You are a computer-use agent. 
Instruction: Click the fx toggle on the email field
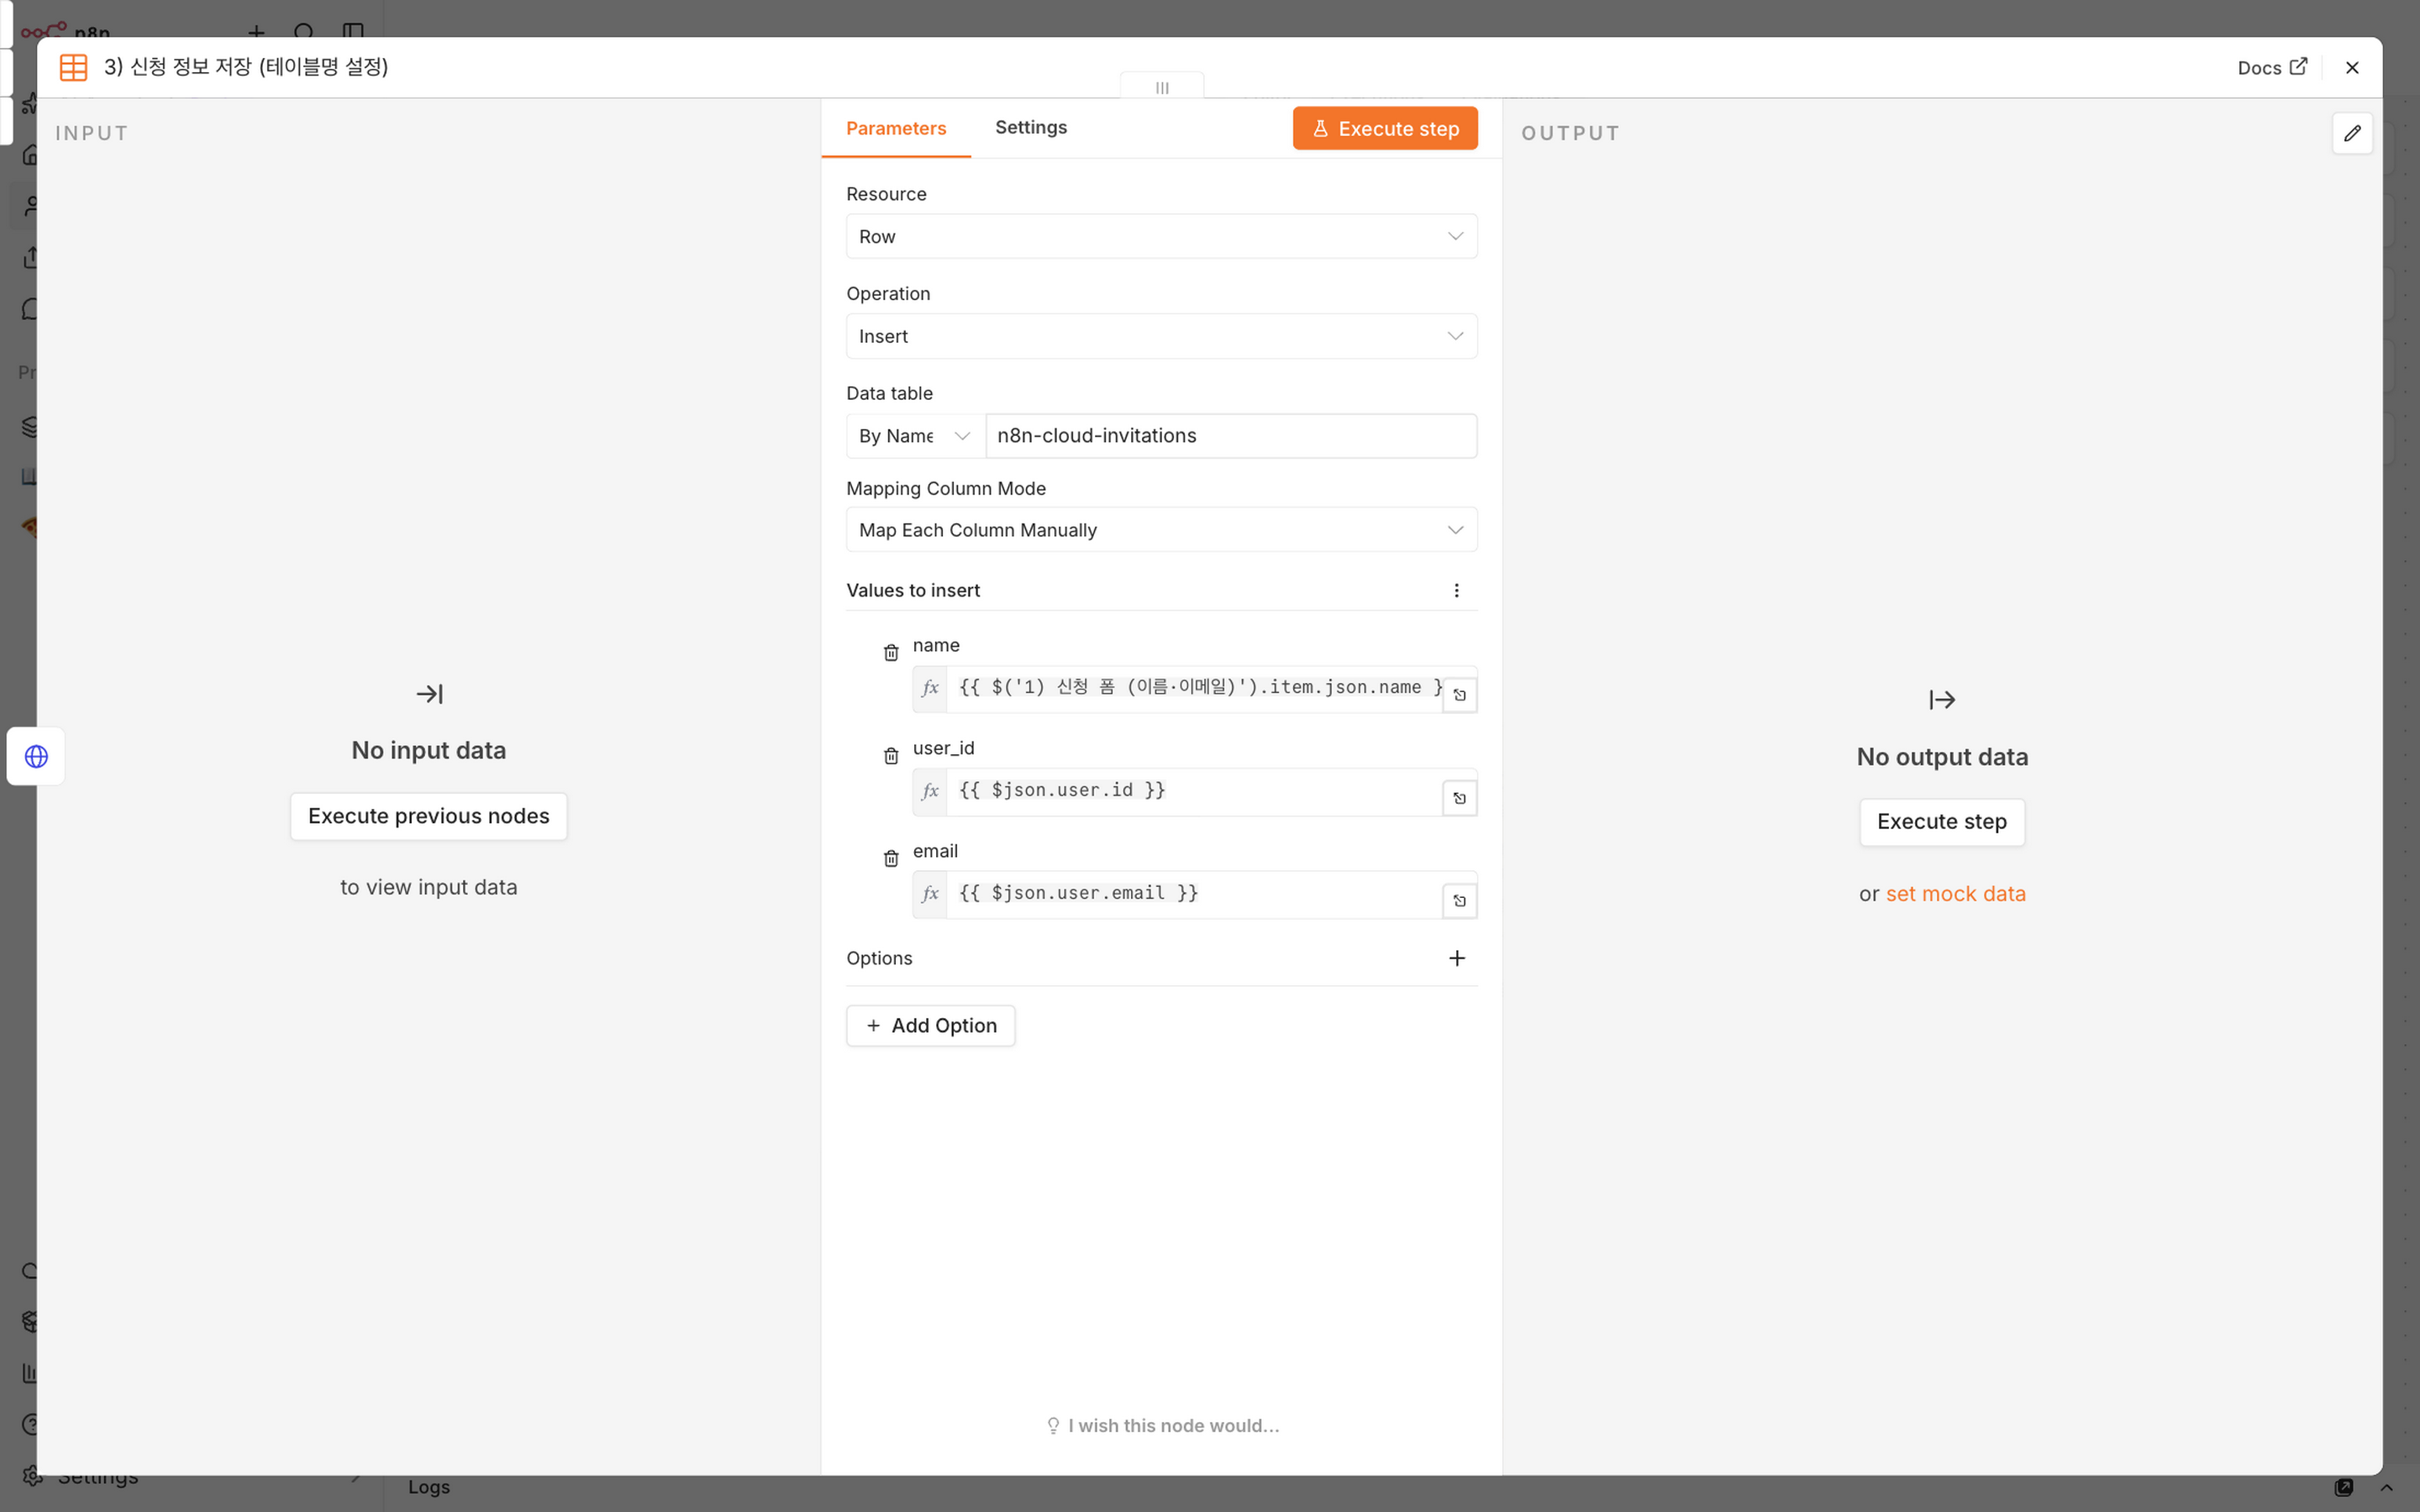pos(930,894)
